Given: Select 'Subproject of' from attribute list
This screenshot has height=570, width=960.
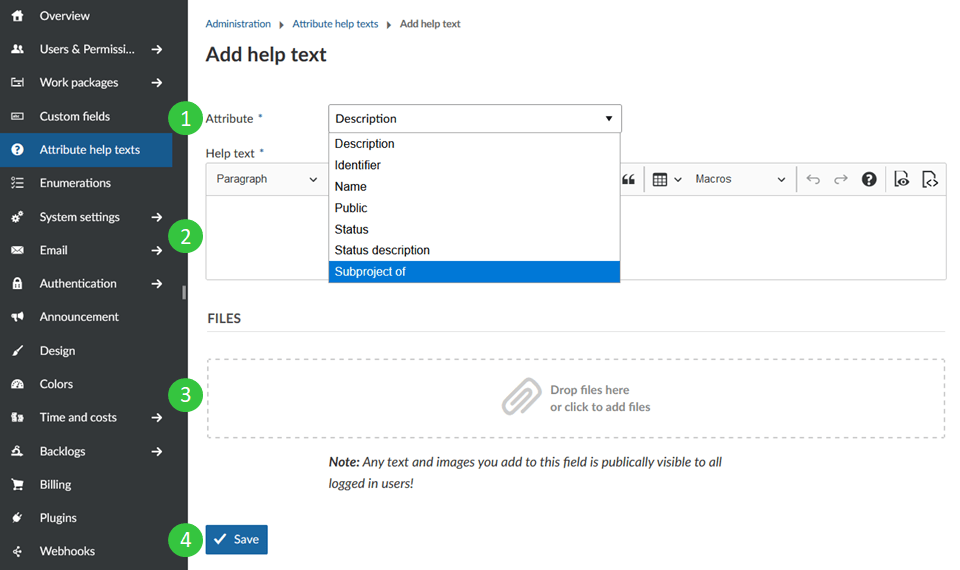Looking at the screenshot, I should pyautogui.click(x=474, y=272).
